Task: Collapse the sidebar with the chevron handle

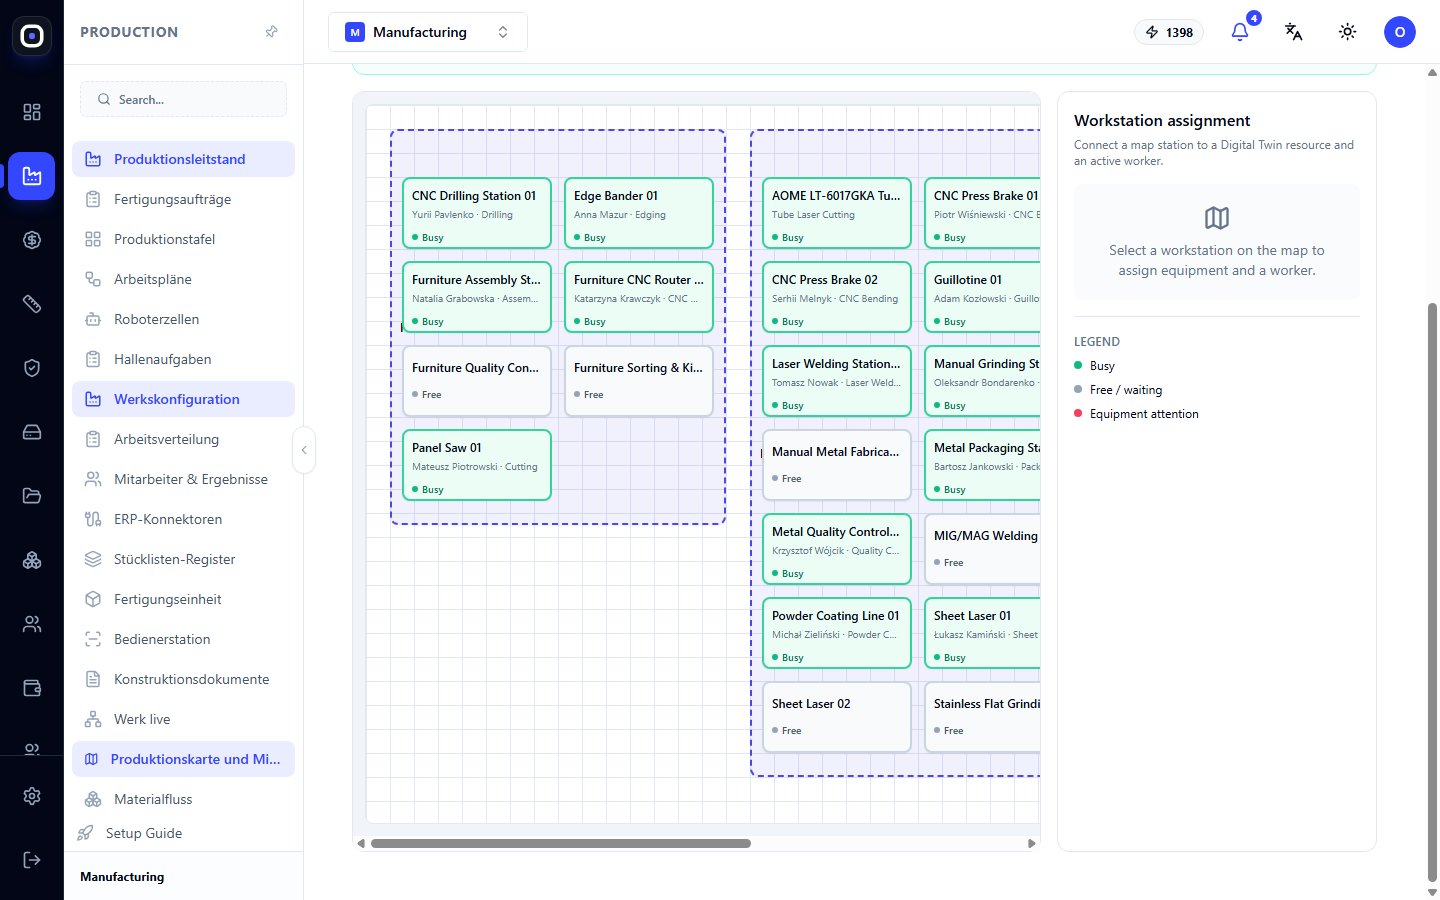Action: click(304, 450)
